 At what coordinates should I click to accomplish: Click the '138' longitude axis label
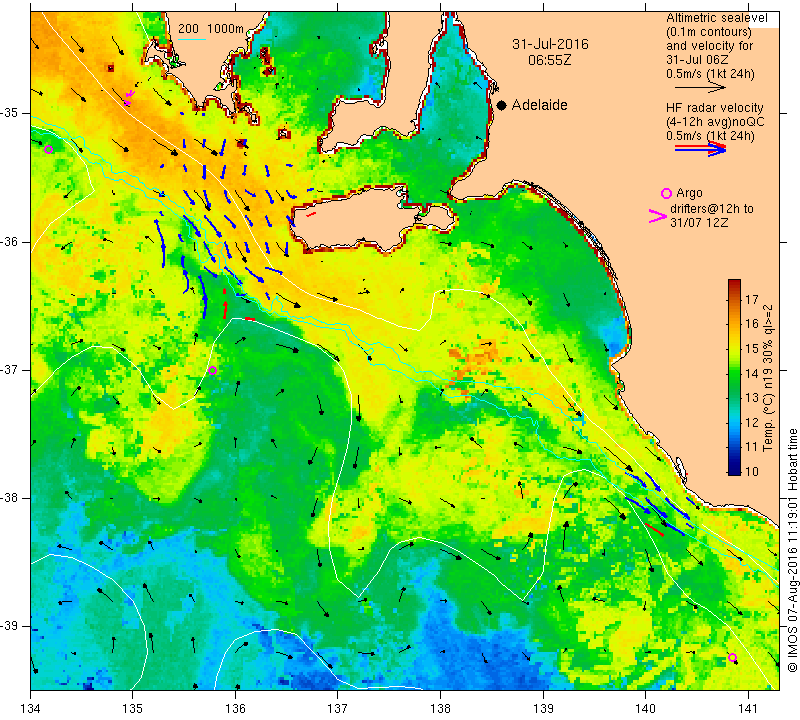pyautogui.click(x=440, y=708)
